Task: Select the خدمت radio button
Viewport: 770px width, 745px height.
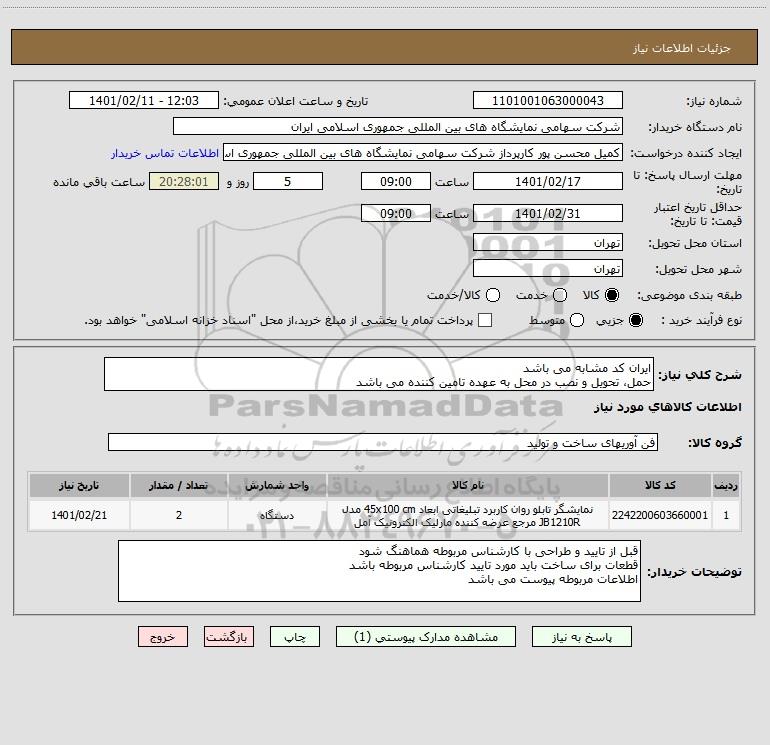Action: pos(560,295)
